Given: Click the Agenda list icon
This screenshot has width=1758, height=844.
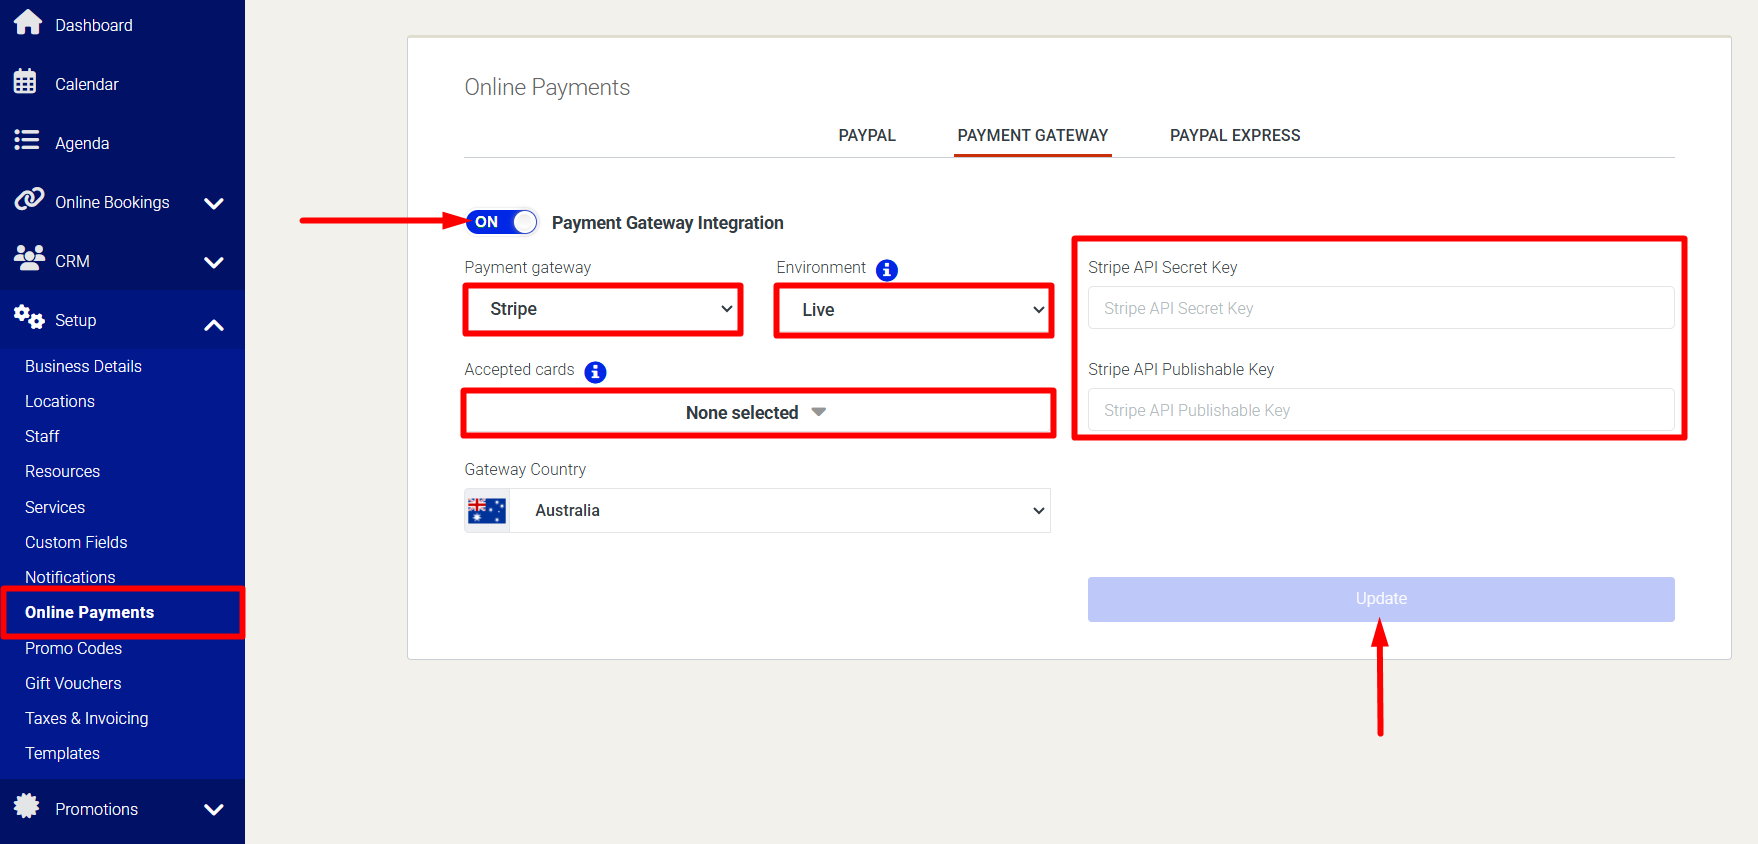Looking at the screenshot, I should tap(26, 140).
